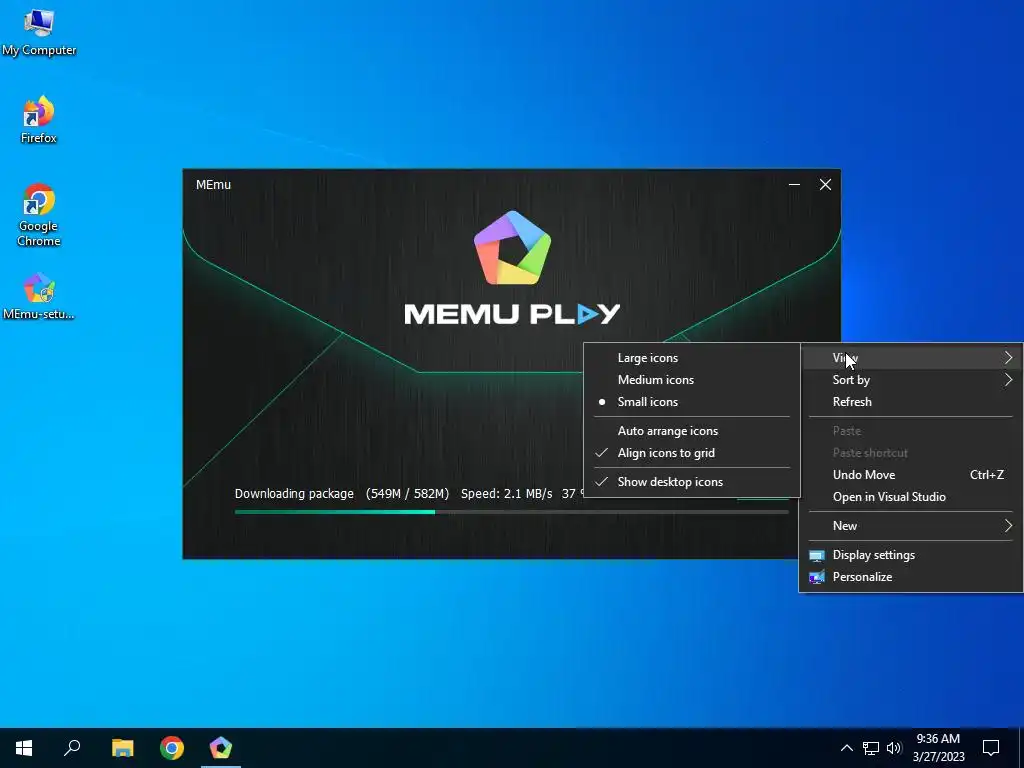Expand the View submenu arrow
Viewport: 1024px width, 768px height.
point(1009,358)
